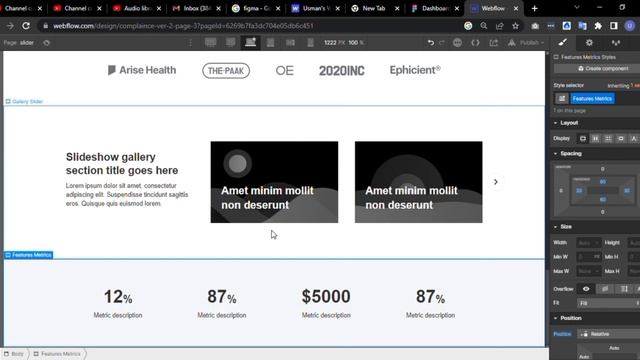The width and height of the screenshot is (640, 360).
Task: Set overflow to Scroll
Action: tap(624, 289)
